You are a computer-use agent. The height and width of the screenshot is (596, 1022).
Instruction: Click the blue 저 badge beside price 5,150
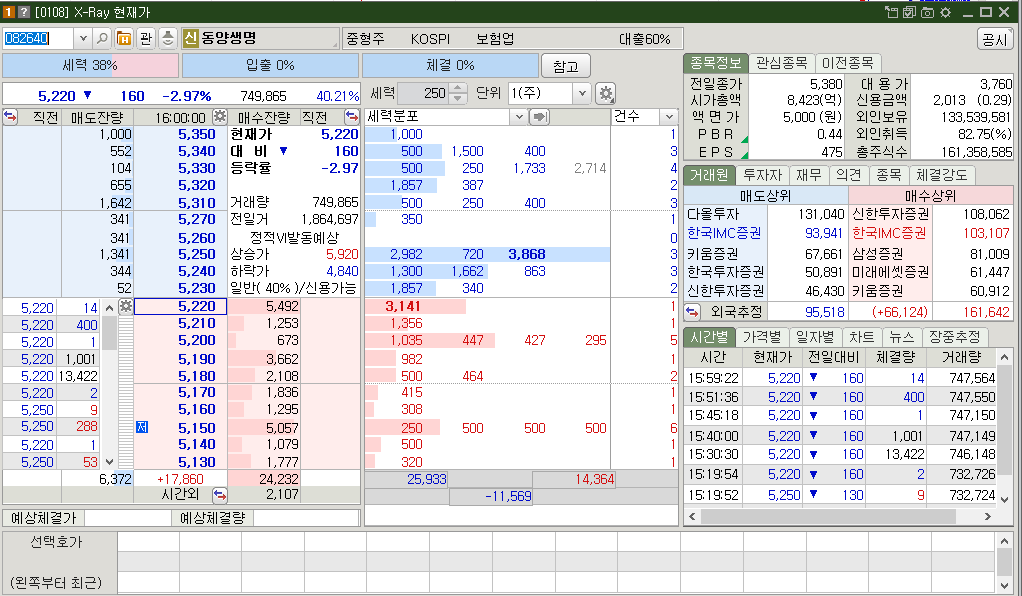141,427
